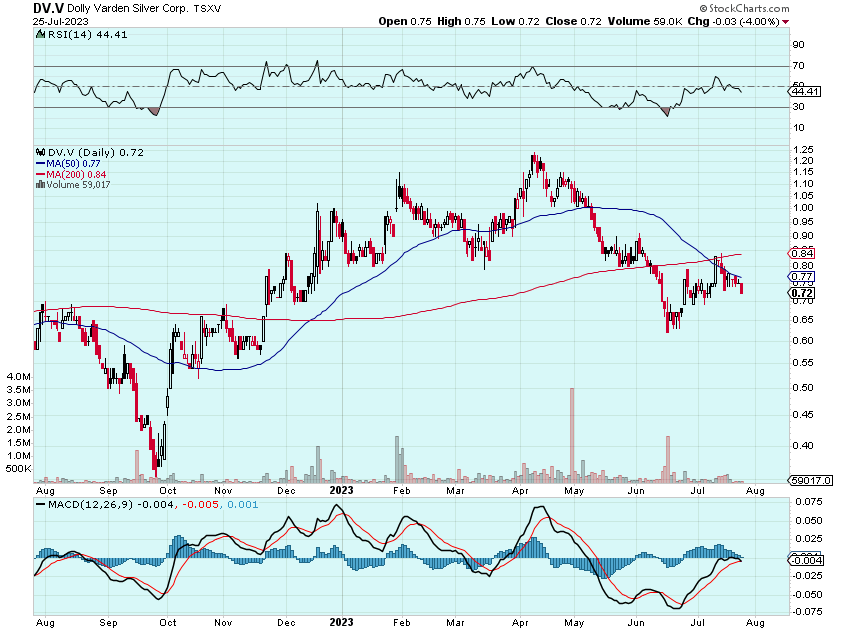
Task: Click the 59017.0 volume value tag
Action: [811, 480]
